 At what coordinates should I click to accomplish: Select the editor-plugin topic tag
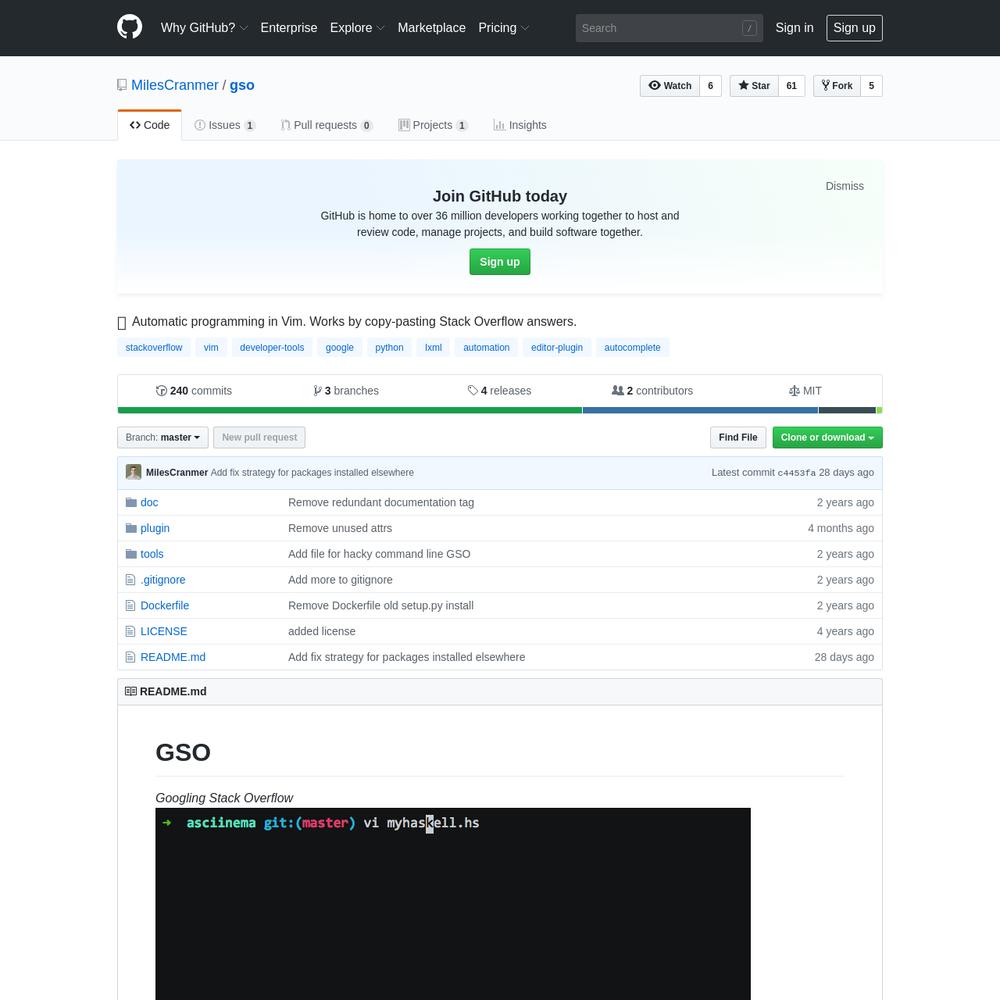557,348
